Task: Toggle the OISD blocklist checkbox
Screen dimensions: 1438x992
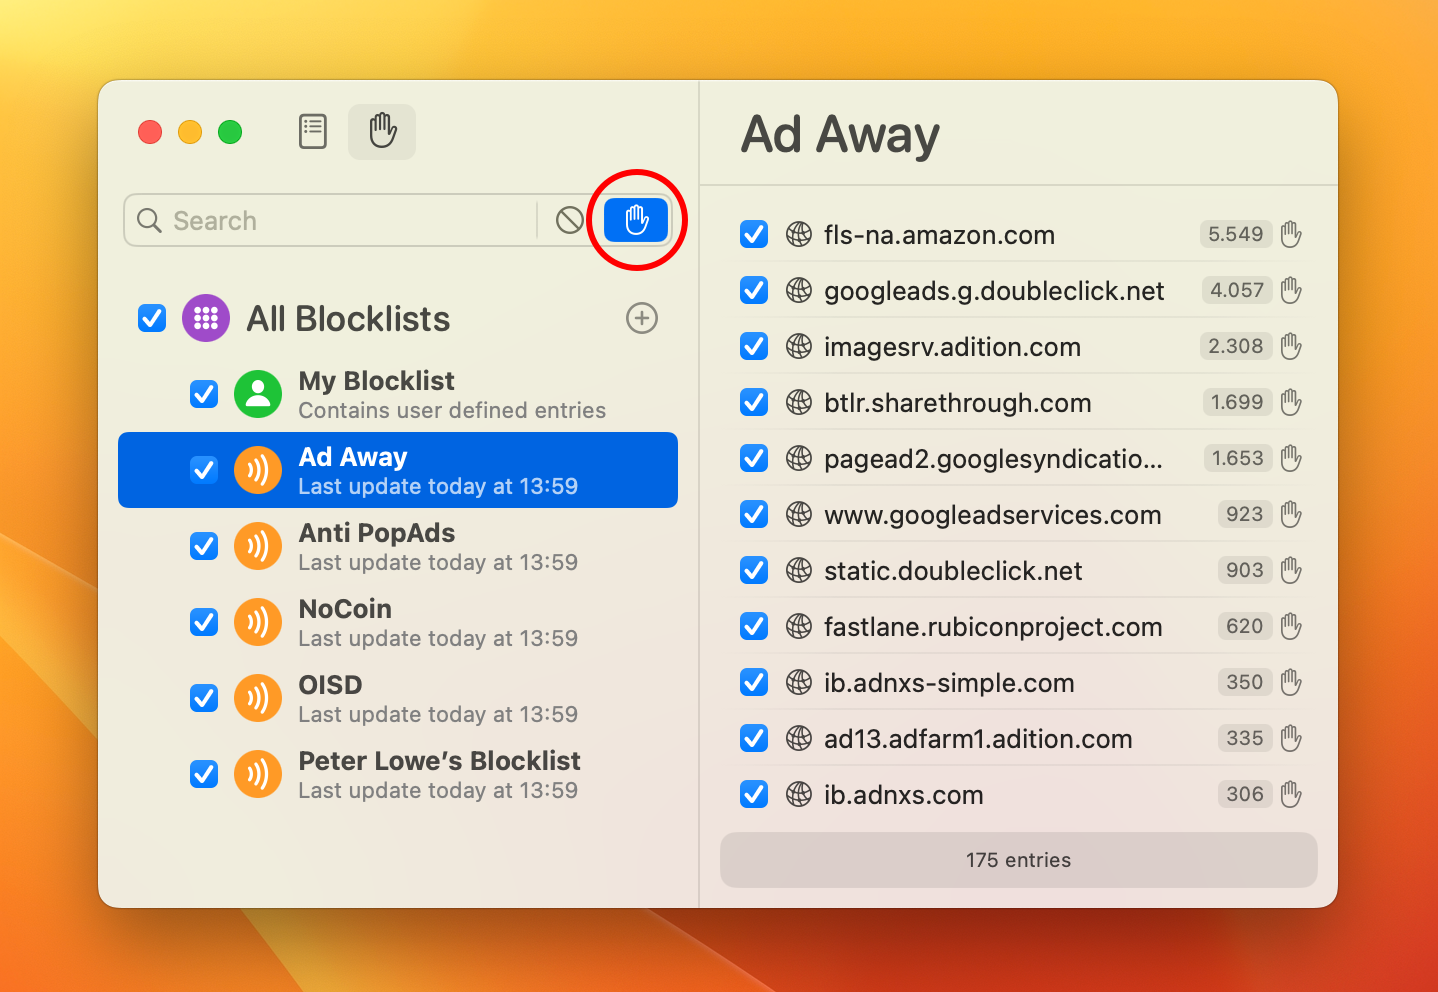Action: (204, 698)
